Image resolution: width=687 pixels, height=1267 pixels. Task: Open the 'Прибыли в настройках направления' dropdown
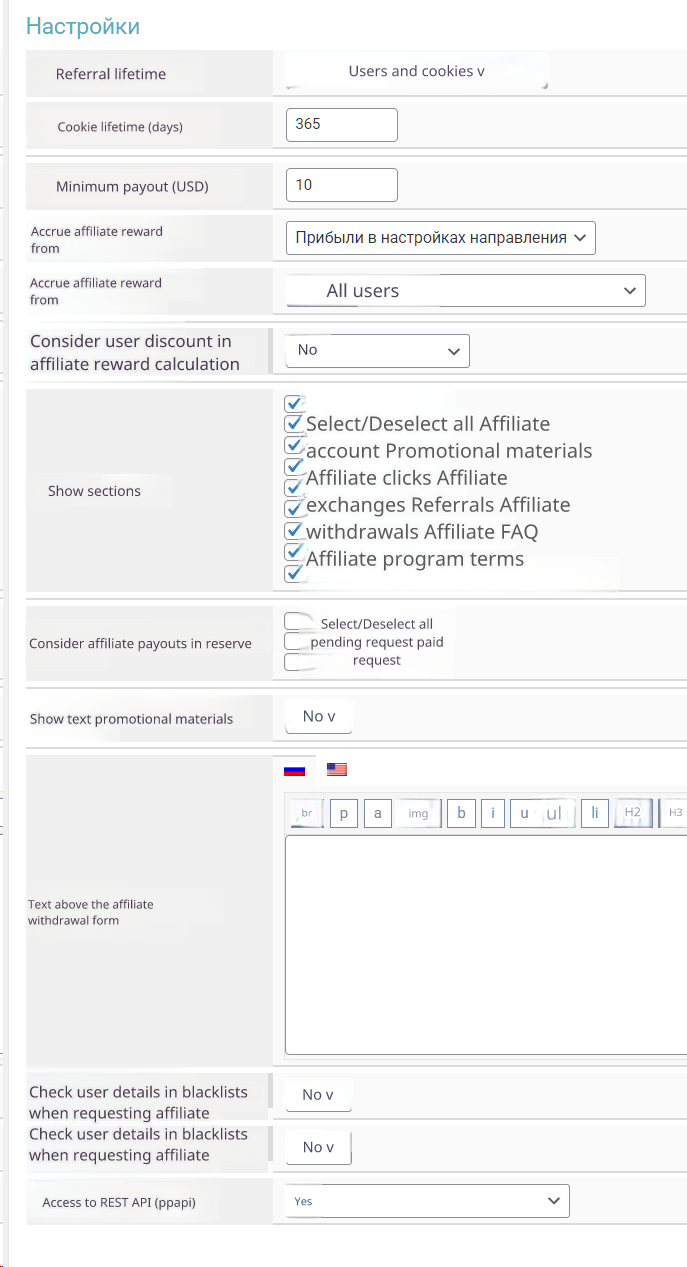tap(440, 238)
